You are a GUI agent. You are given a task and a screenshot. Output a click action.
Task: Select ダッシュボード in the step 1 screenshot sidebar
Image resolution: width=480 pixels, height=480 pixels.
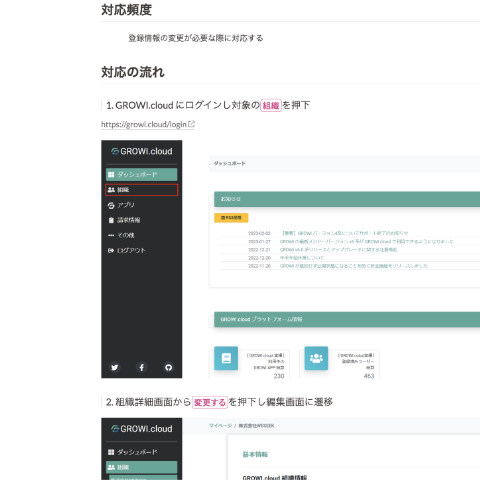[x=141, y=174]
